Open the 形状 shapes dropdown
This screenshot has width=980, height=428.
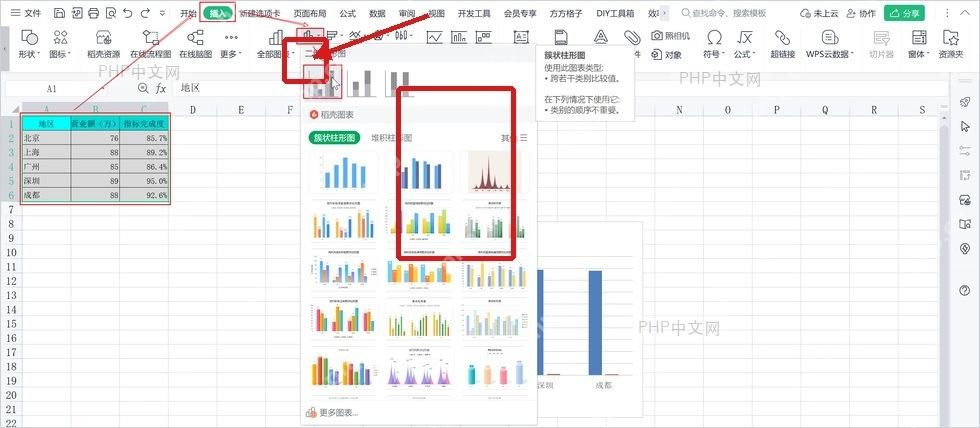[29, 44]
